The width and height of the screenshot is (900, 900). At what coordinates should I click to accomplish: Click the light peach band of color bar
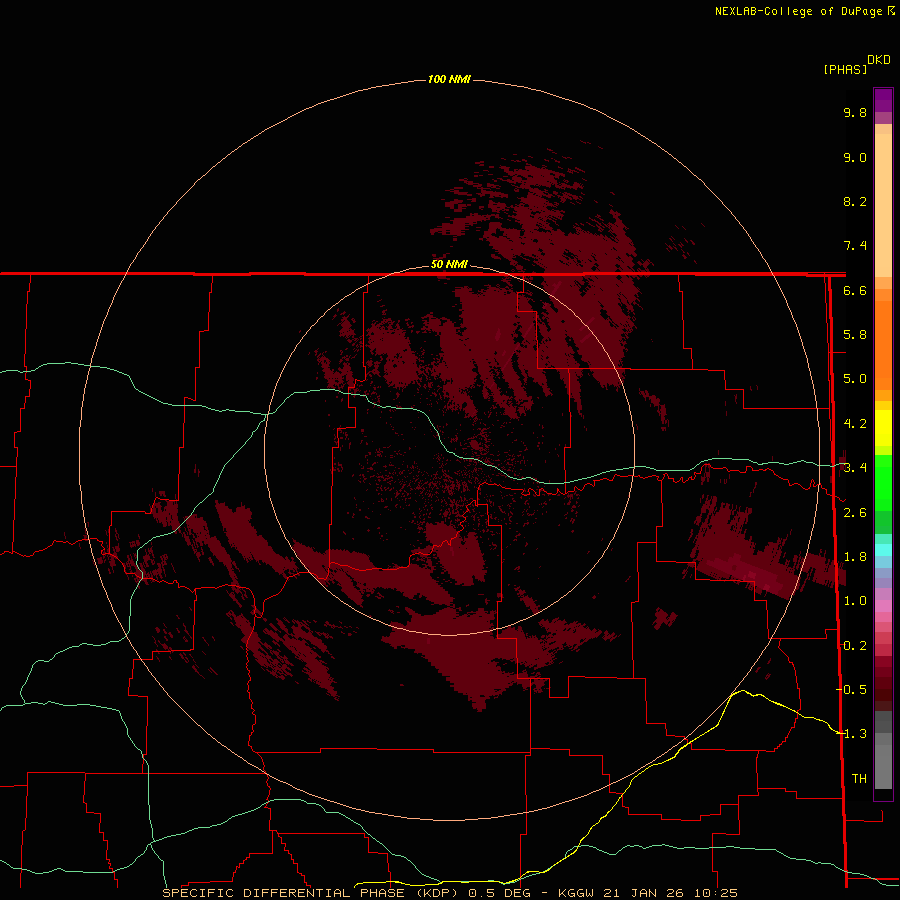pyautogui.click(x=883, y=205)
